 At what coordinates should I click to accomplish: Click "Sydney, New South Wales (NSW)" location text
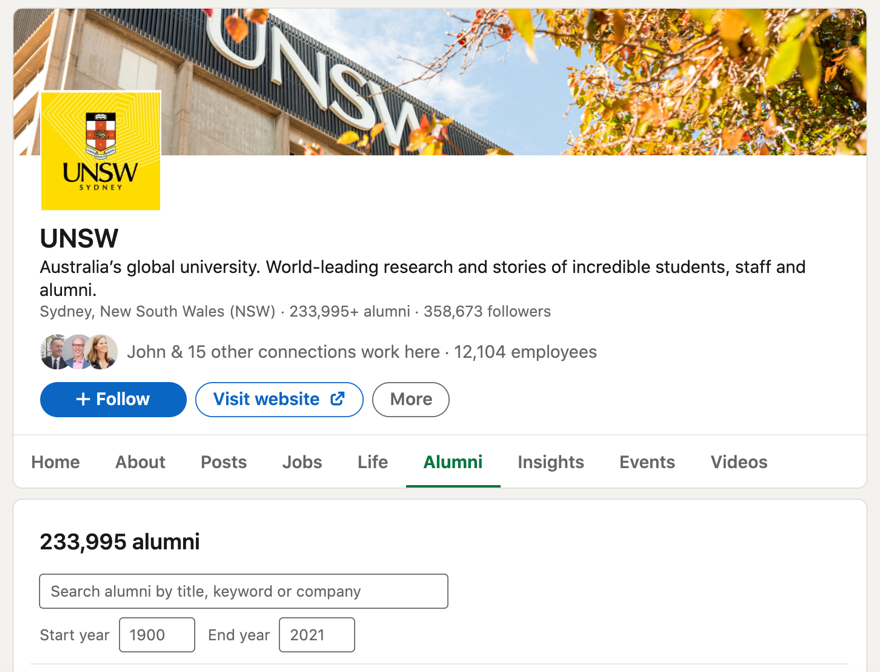(158, 312)
